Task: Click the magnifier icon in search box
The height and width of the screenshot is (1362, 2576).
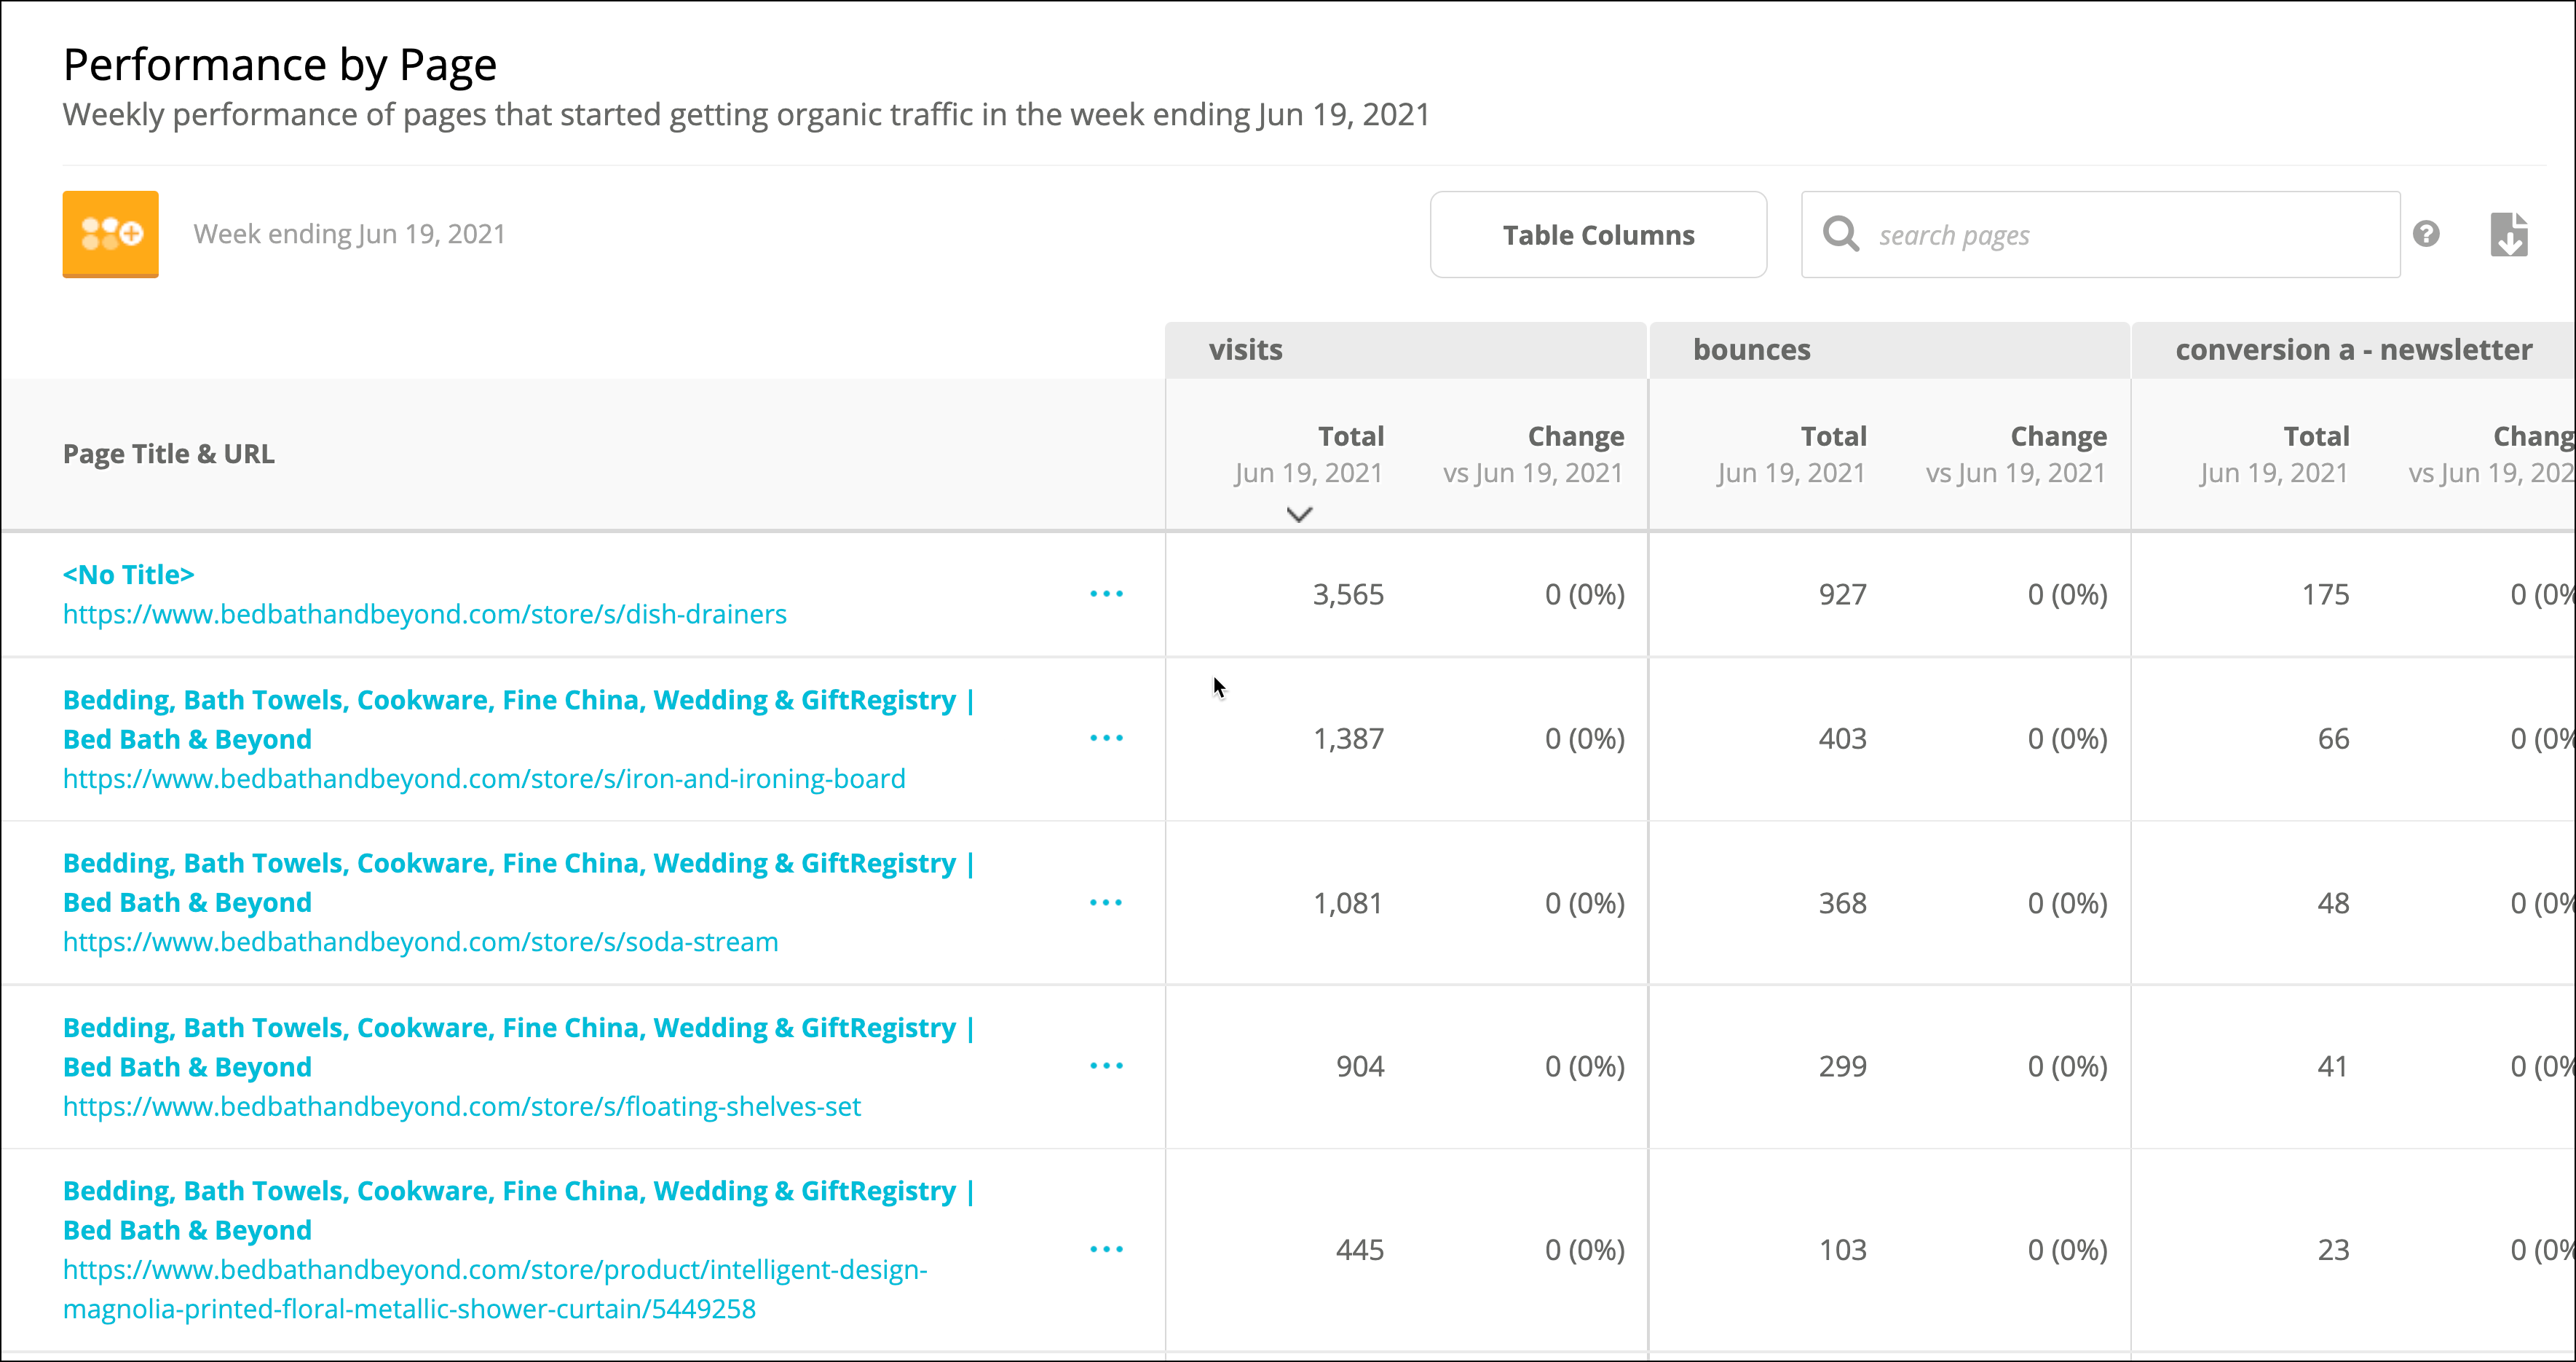Action: click(1840, 234)
